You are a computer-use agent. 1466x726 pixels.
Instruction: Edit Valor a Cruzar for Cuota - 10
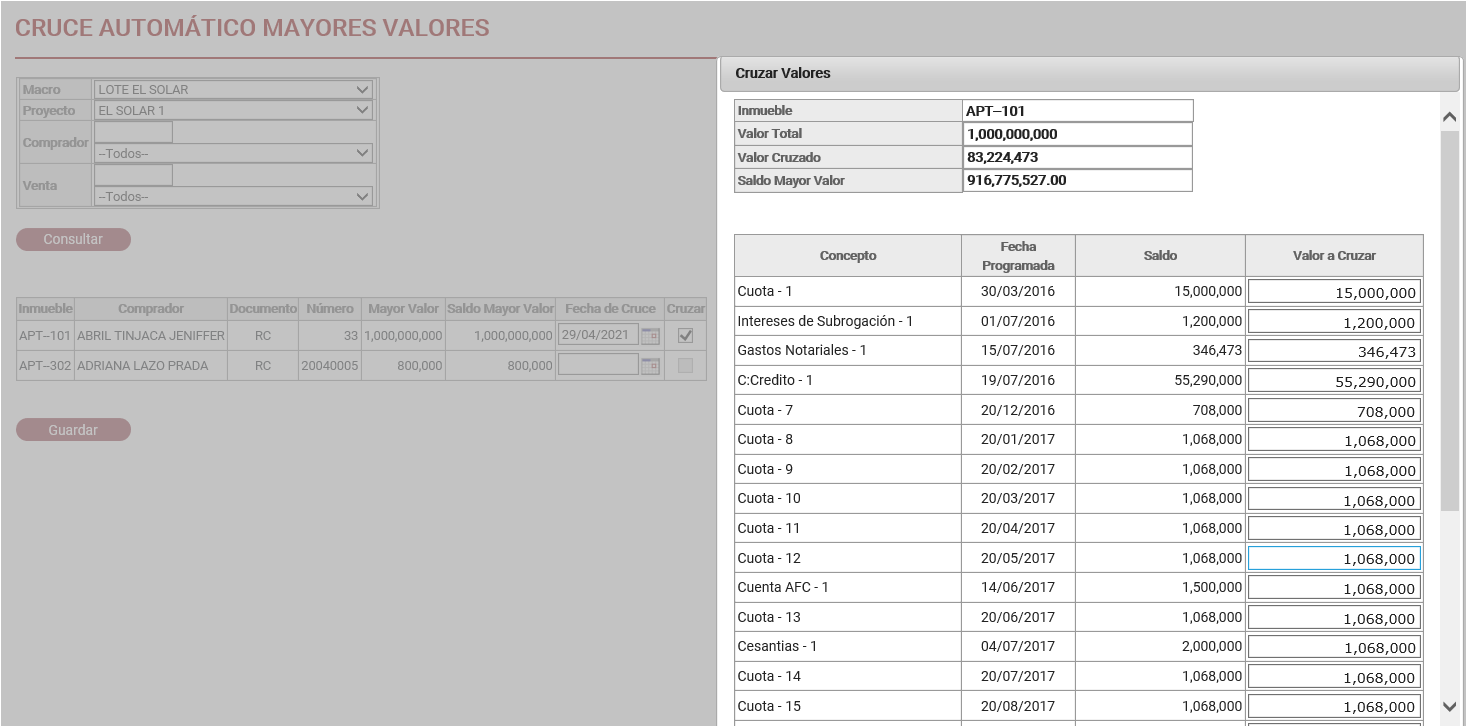pyautogui.click(x=1334, y=499)
